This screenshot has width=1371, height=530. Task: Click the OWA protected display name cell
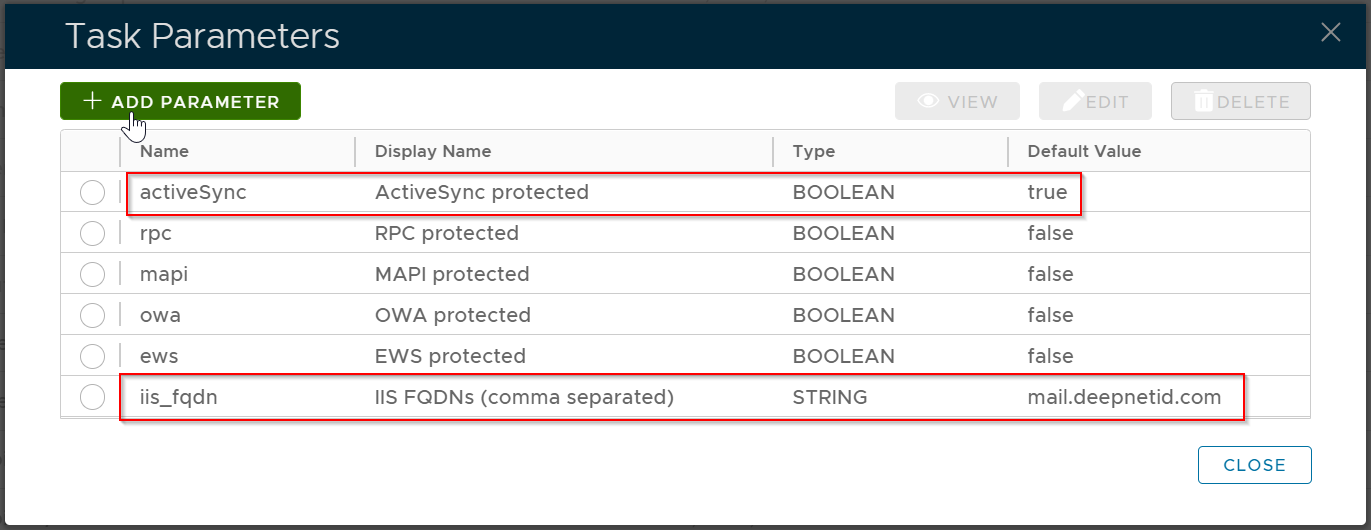(x=452, y=315)
